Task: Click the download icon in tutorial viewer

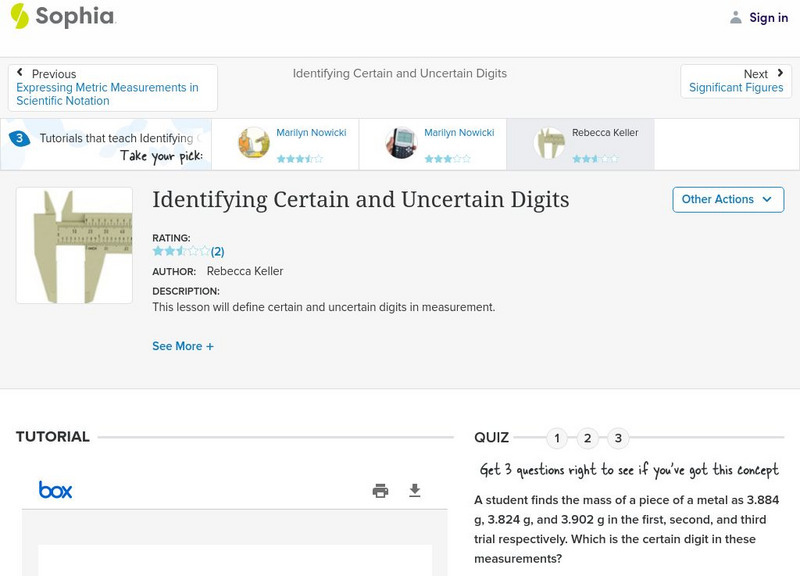Action: coord(415,490)
